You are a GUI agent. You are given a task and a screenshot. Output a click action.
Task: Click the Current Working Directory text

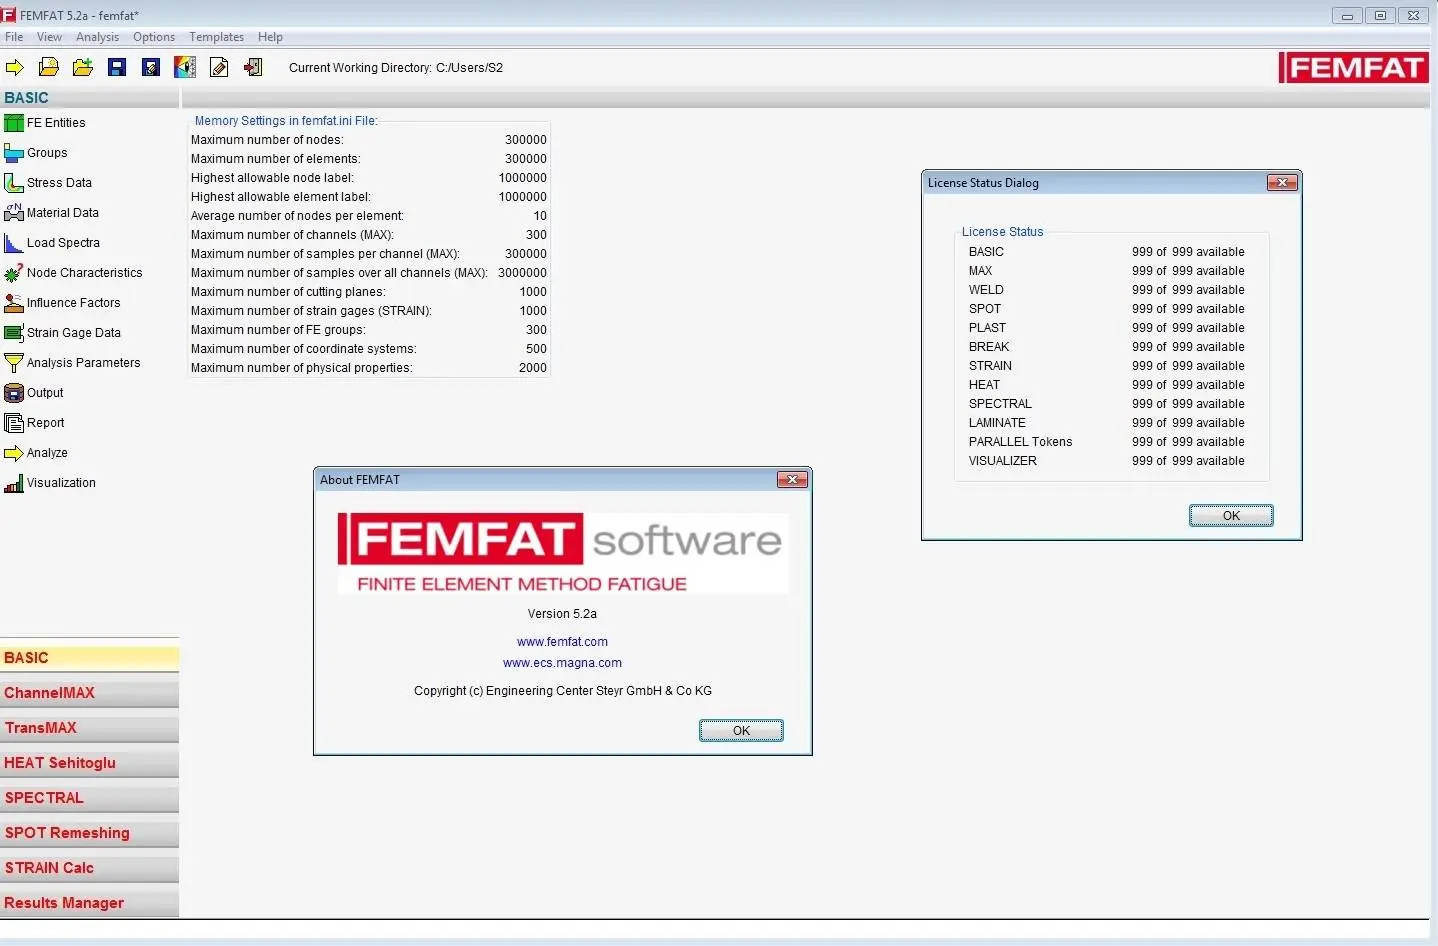(396, 68)
